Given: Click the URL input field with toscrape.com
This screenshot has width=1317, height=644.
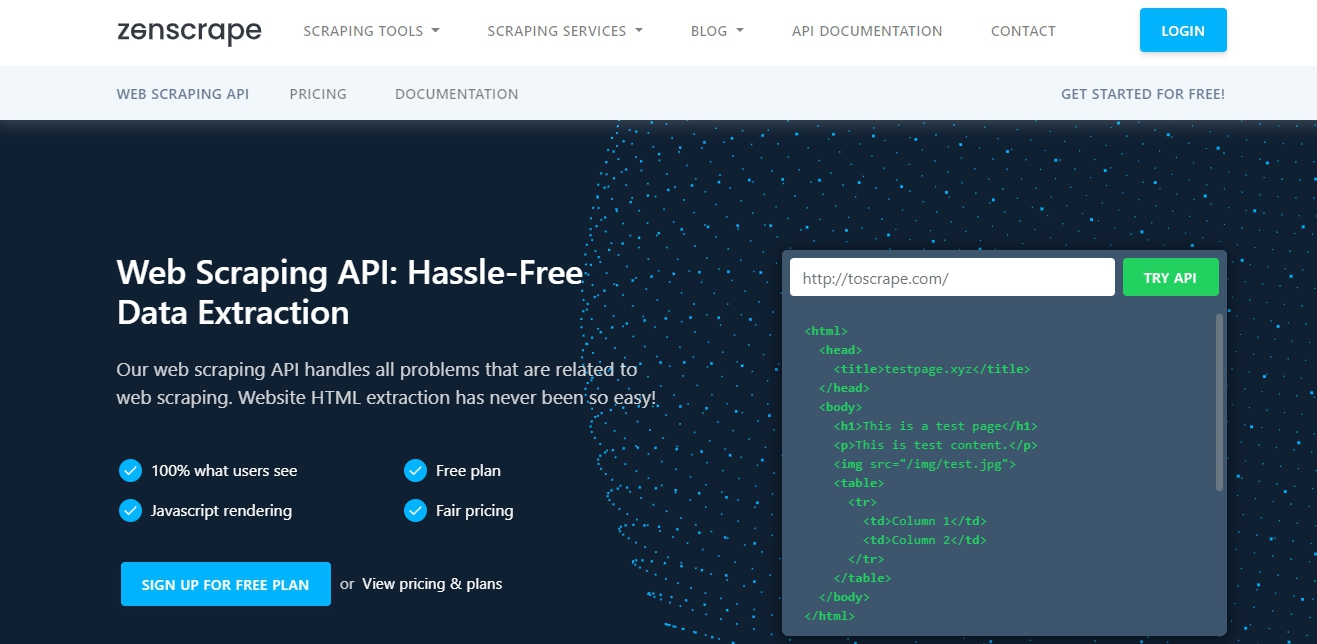Looking at the screenshot, I should pos(951,278).
